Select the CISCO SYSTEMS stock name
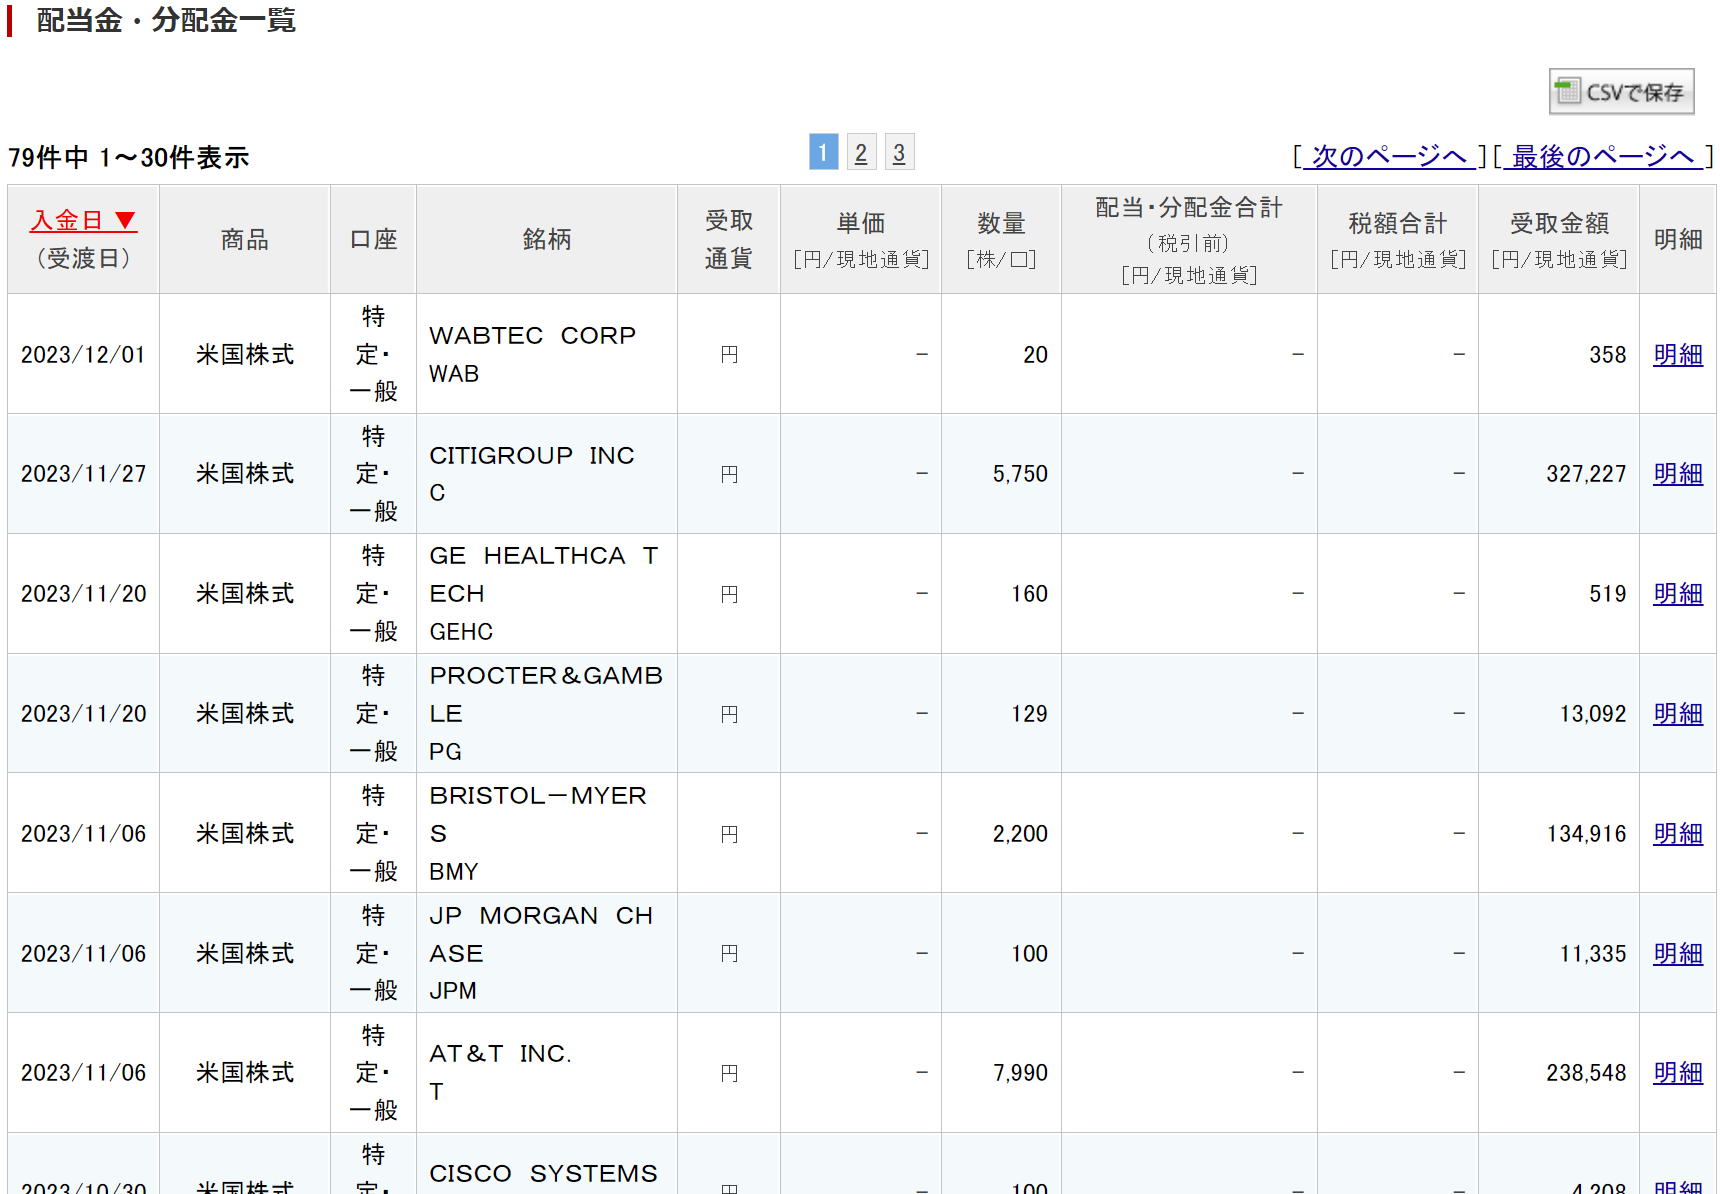Screen dimensions: 1720x1194 [x=543, y=1174]
